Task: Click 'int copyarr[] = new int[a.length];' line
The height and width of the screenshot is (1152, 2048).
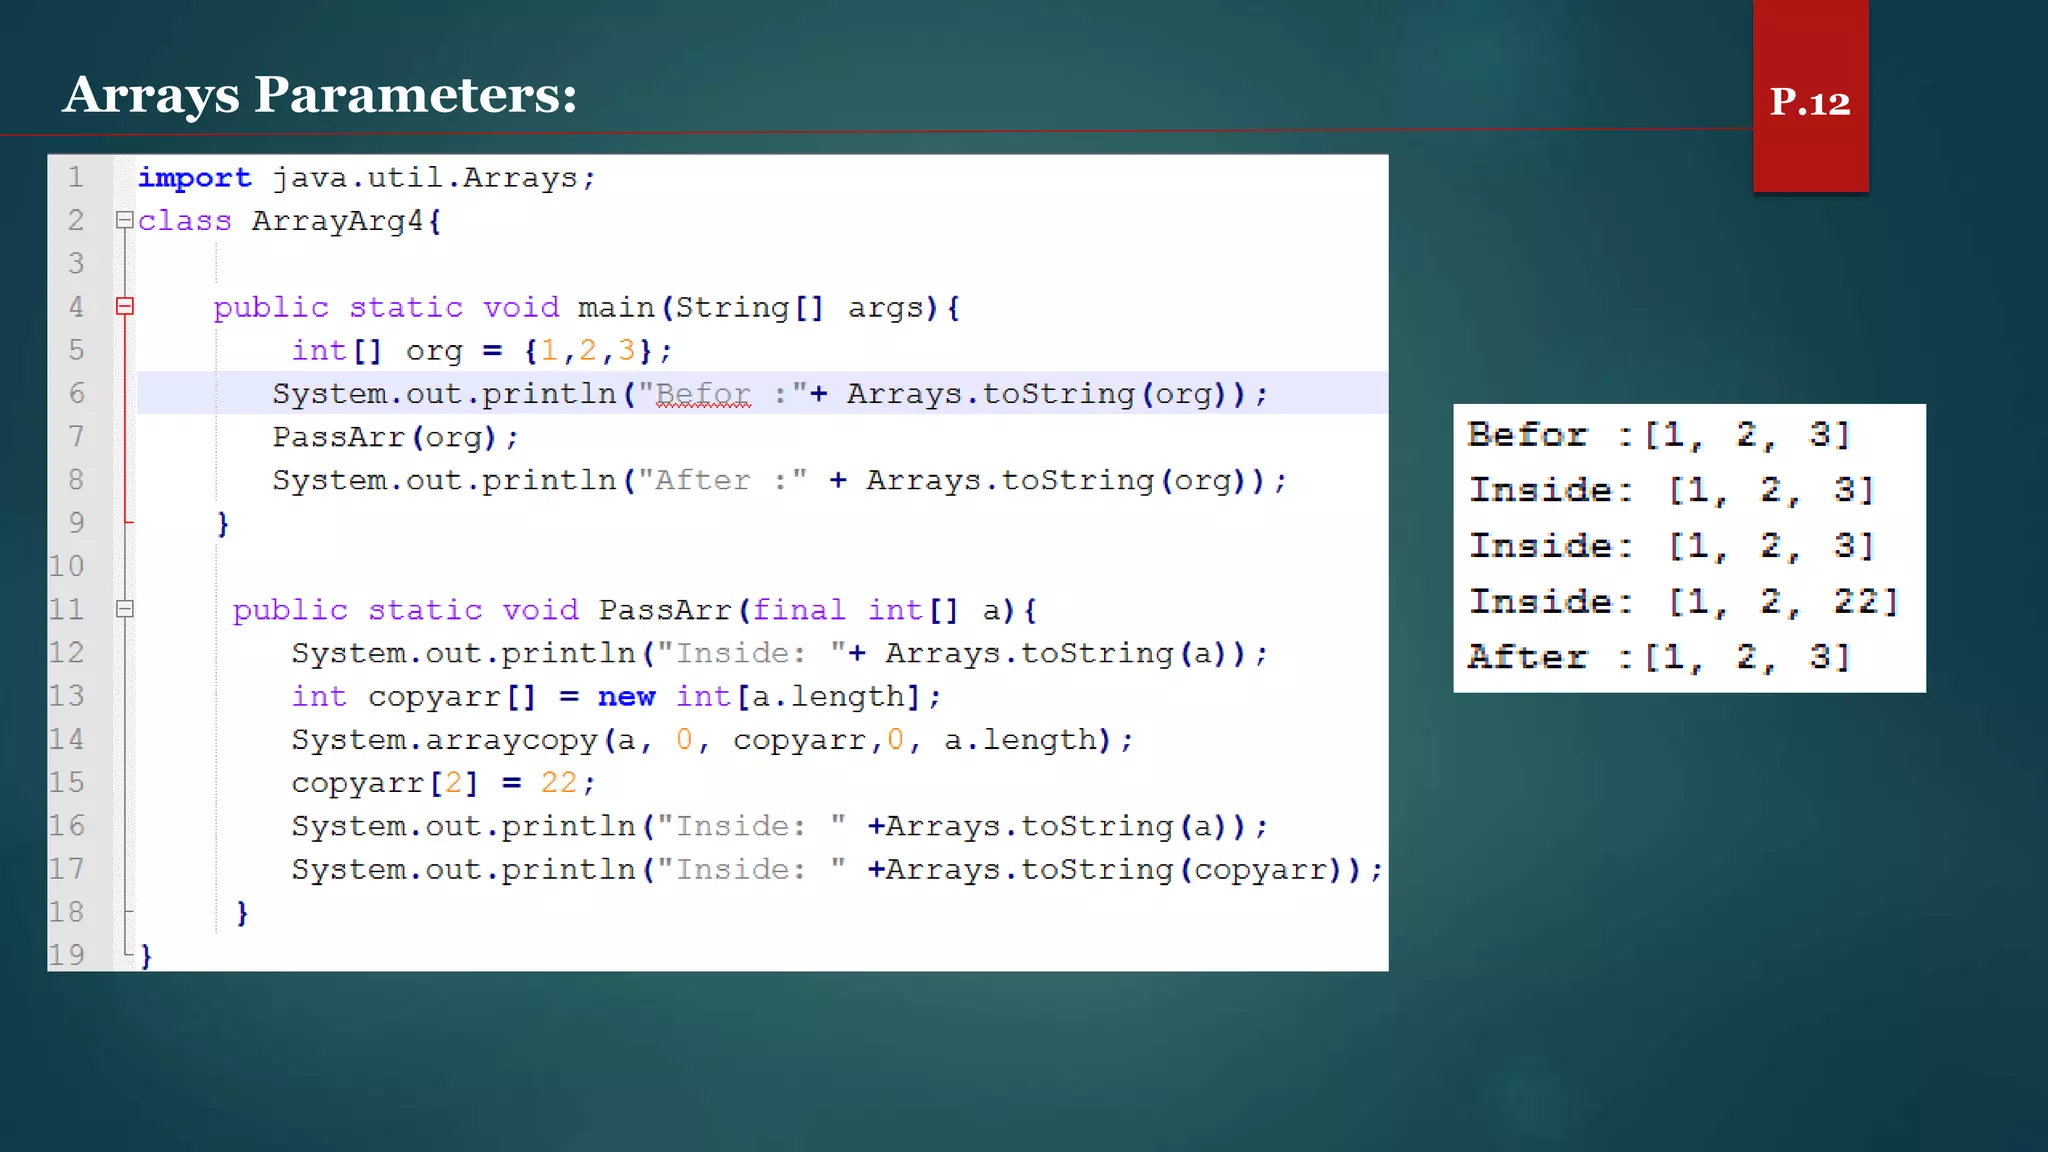Action: coord(616,697)
